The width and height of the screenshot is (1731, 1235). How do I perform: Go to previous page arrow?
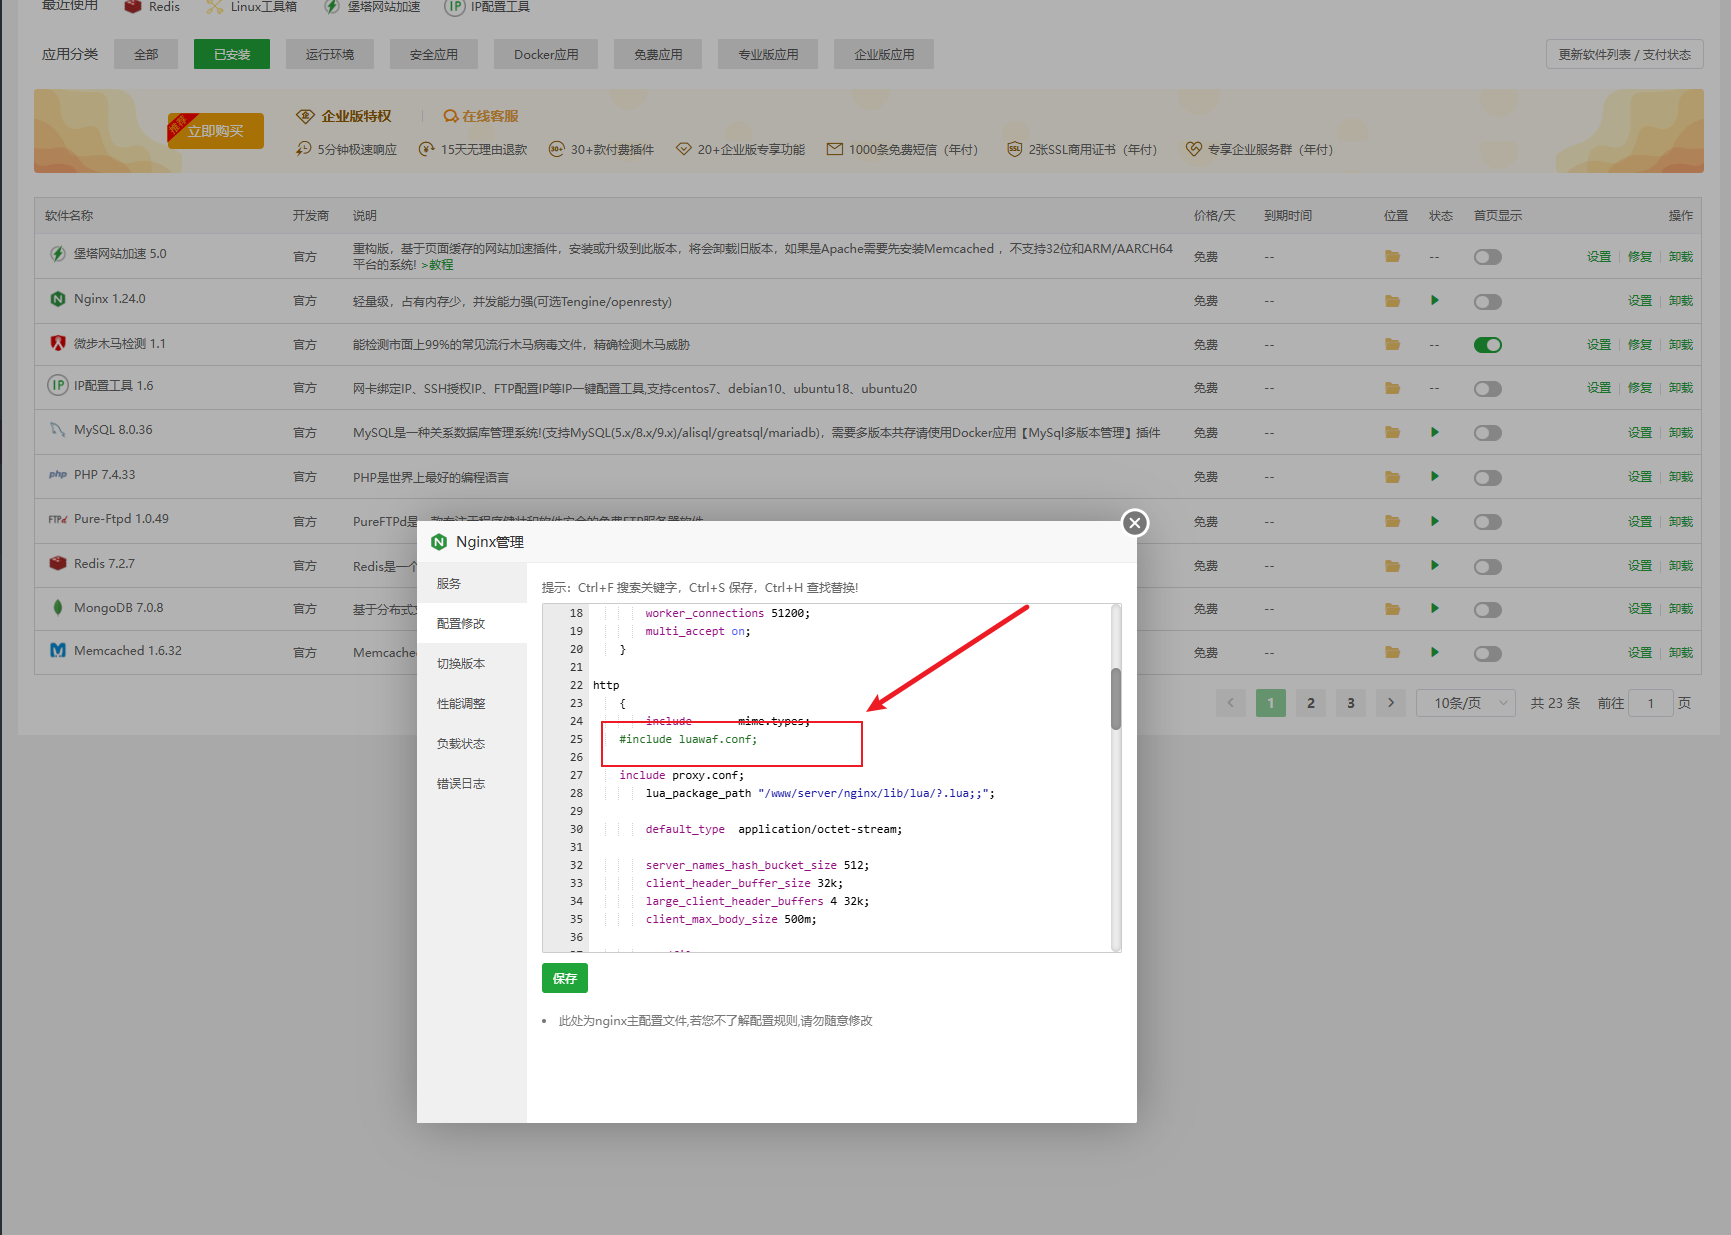[1231, 703]
